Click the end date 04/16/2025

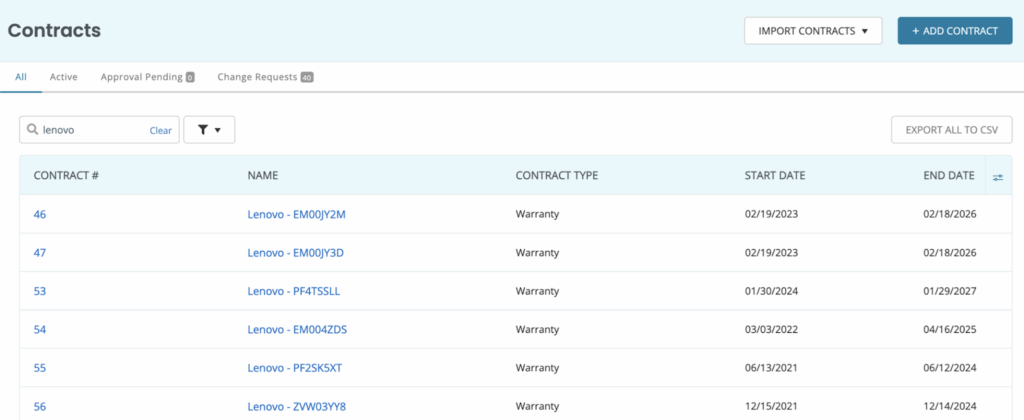pos(950,330)
